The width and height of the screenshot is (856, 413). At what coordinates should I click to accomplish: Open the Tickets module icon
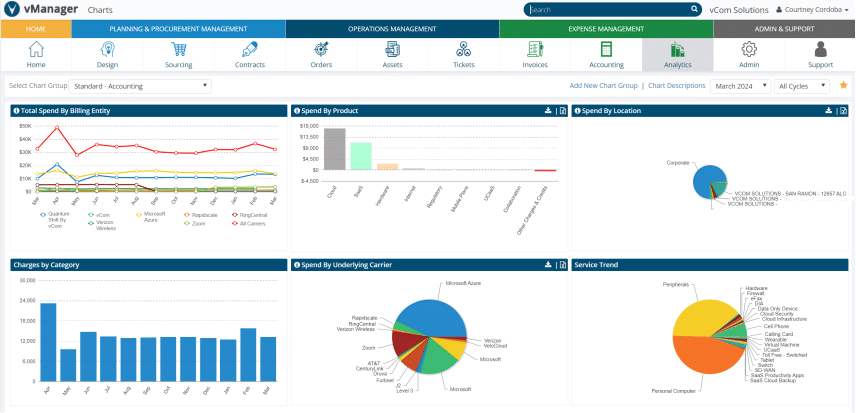pyautogui.click(x=464, y=54)
